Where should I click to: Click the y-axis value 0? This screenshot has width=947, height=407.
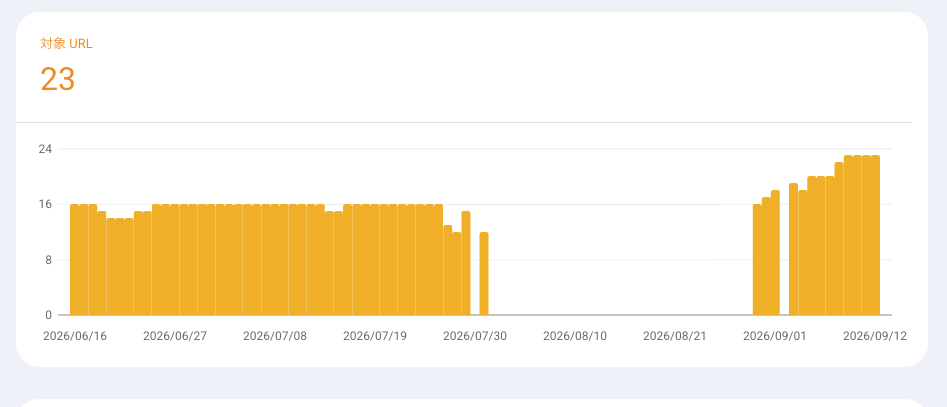[49, 315]
